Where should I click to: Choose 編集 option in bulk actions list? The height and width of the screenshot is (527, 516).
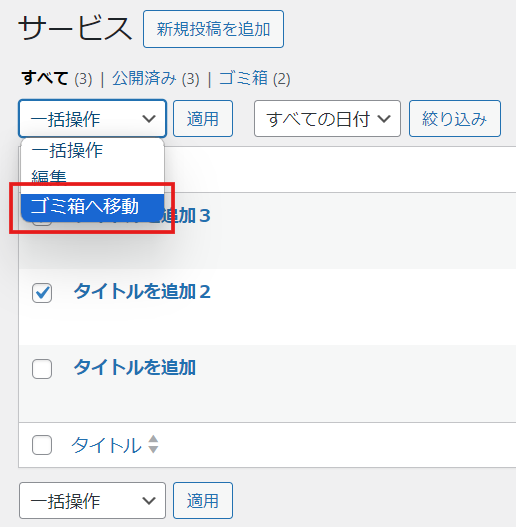[92, 176]
